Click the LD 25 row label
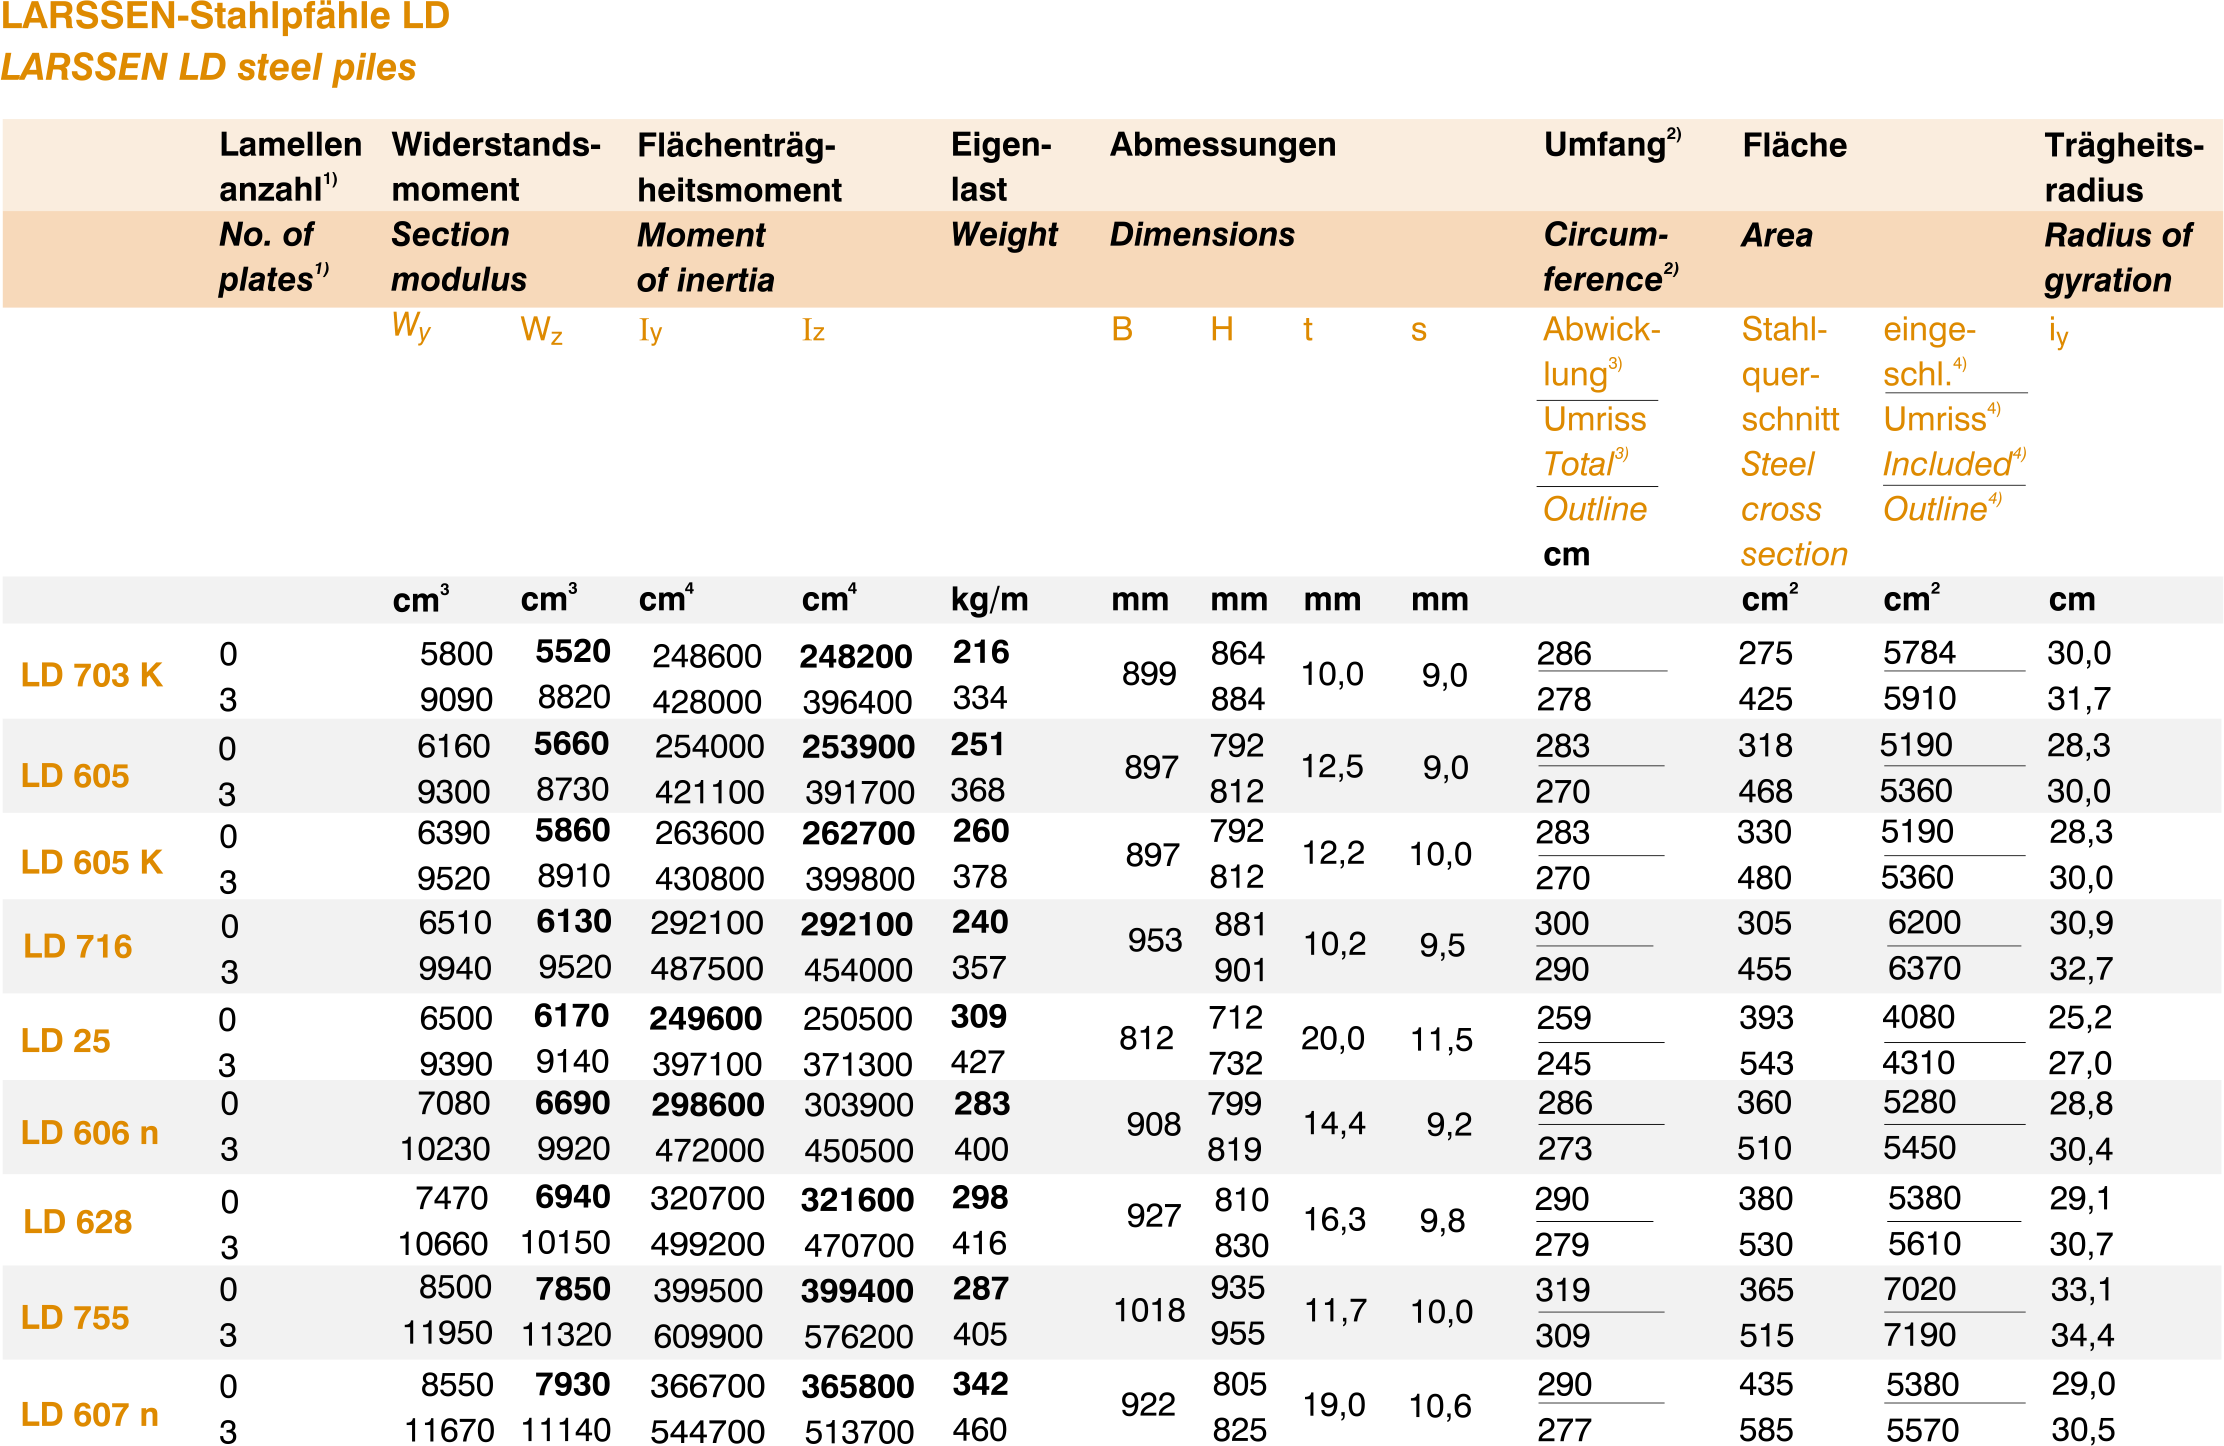The width and height of the screenshot is (2224, 1446). (65, 1041)
